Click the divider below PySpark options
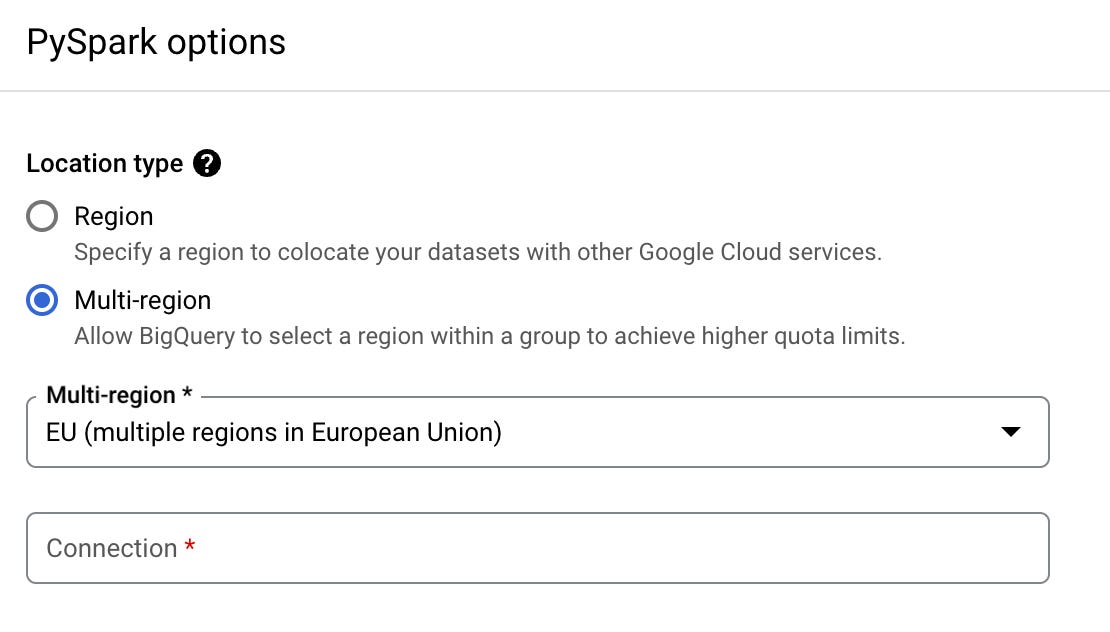 click(x=555, y=91)
